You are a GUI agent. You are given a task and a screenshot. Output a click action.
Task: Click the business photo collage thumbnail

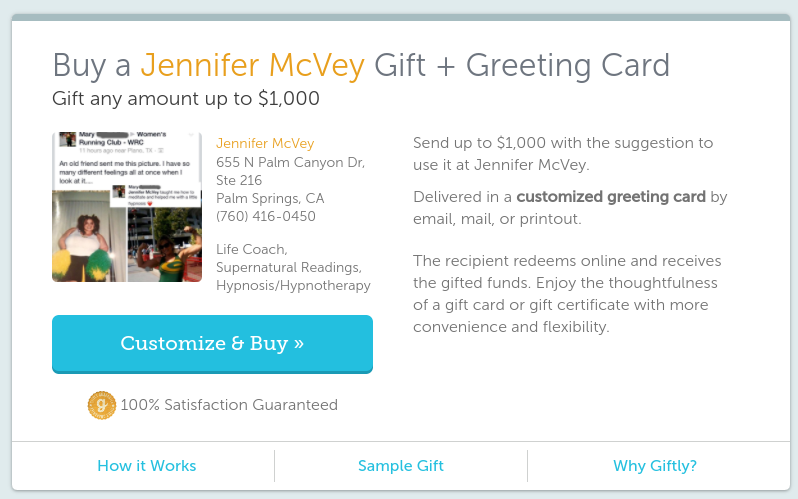click(127, 207)
